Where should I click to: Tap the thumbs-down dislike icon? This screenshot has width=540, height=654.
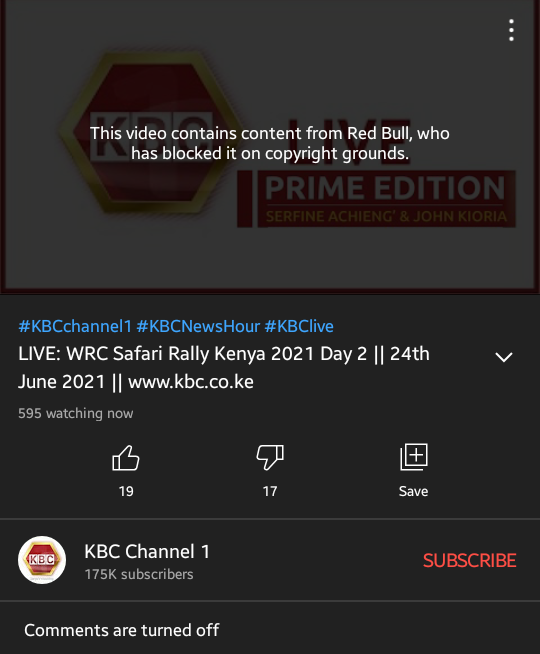270,458
